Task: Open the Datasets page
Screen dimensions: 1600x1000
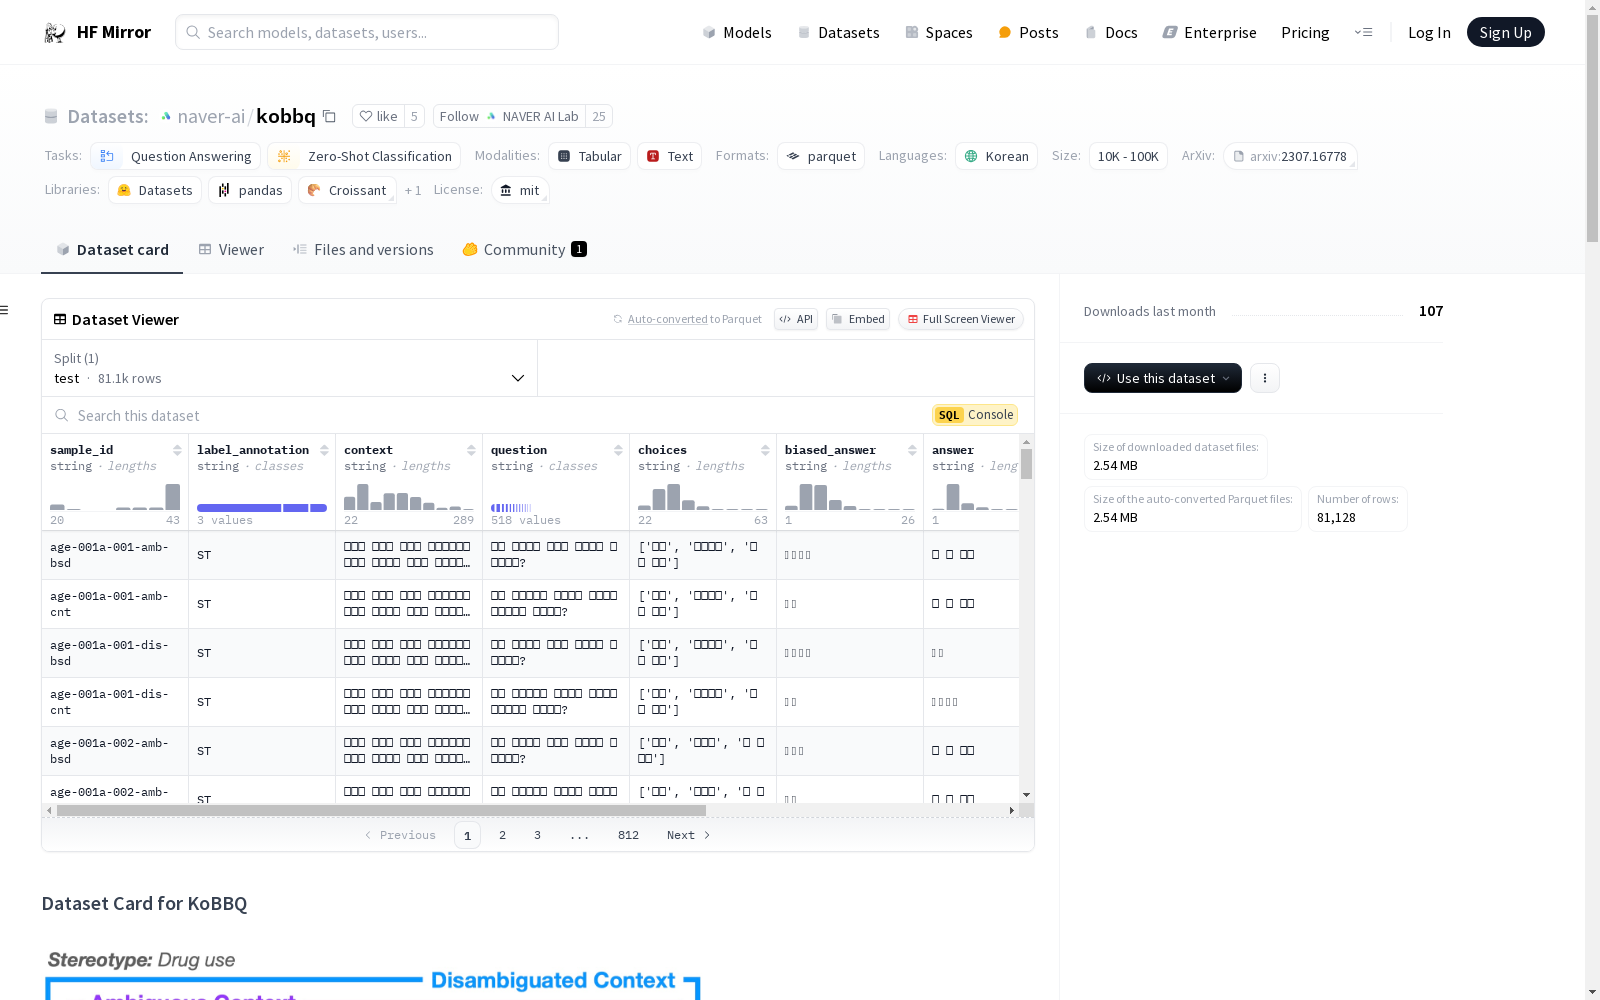Action: pyautogui.click(x=838, y=32)
